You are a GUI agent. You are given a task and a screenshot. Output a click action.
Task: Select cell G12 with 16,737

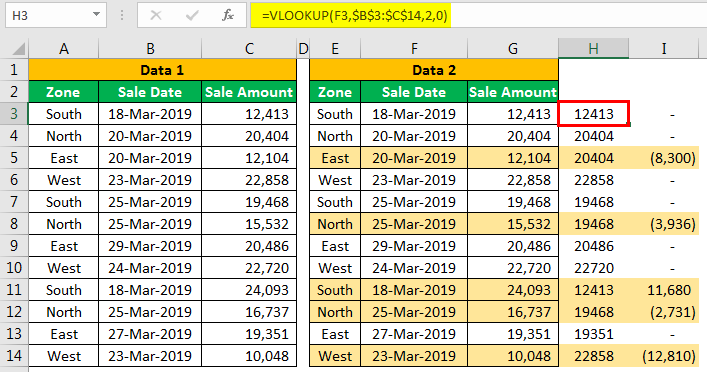tap(513, 312)
